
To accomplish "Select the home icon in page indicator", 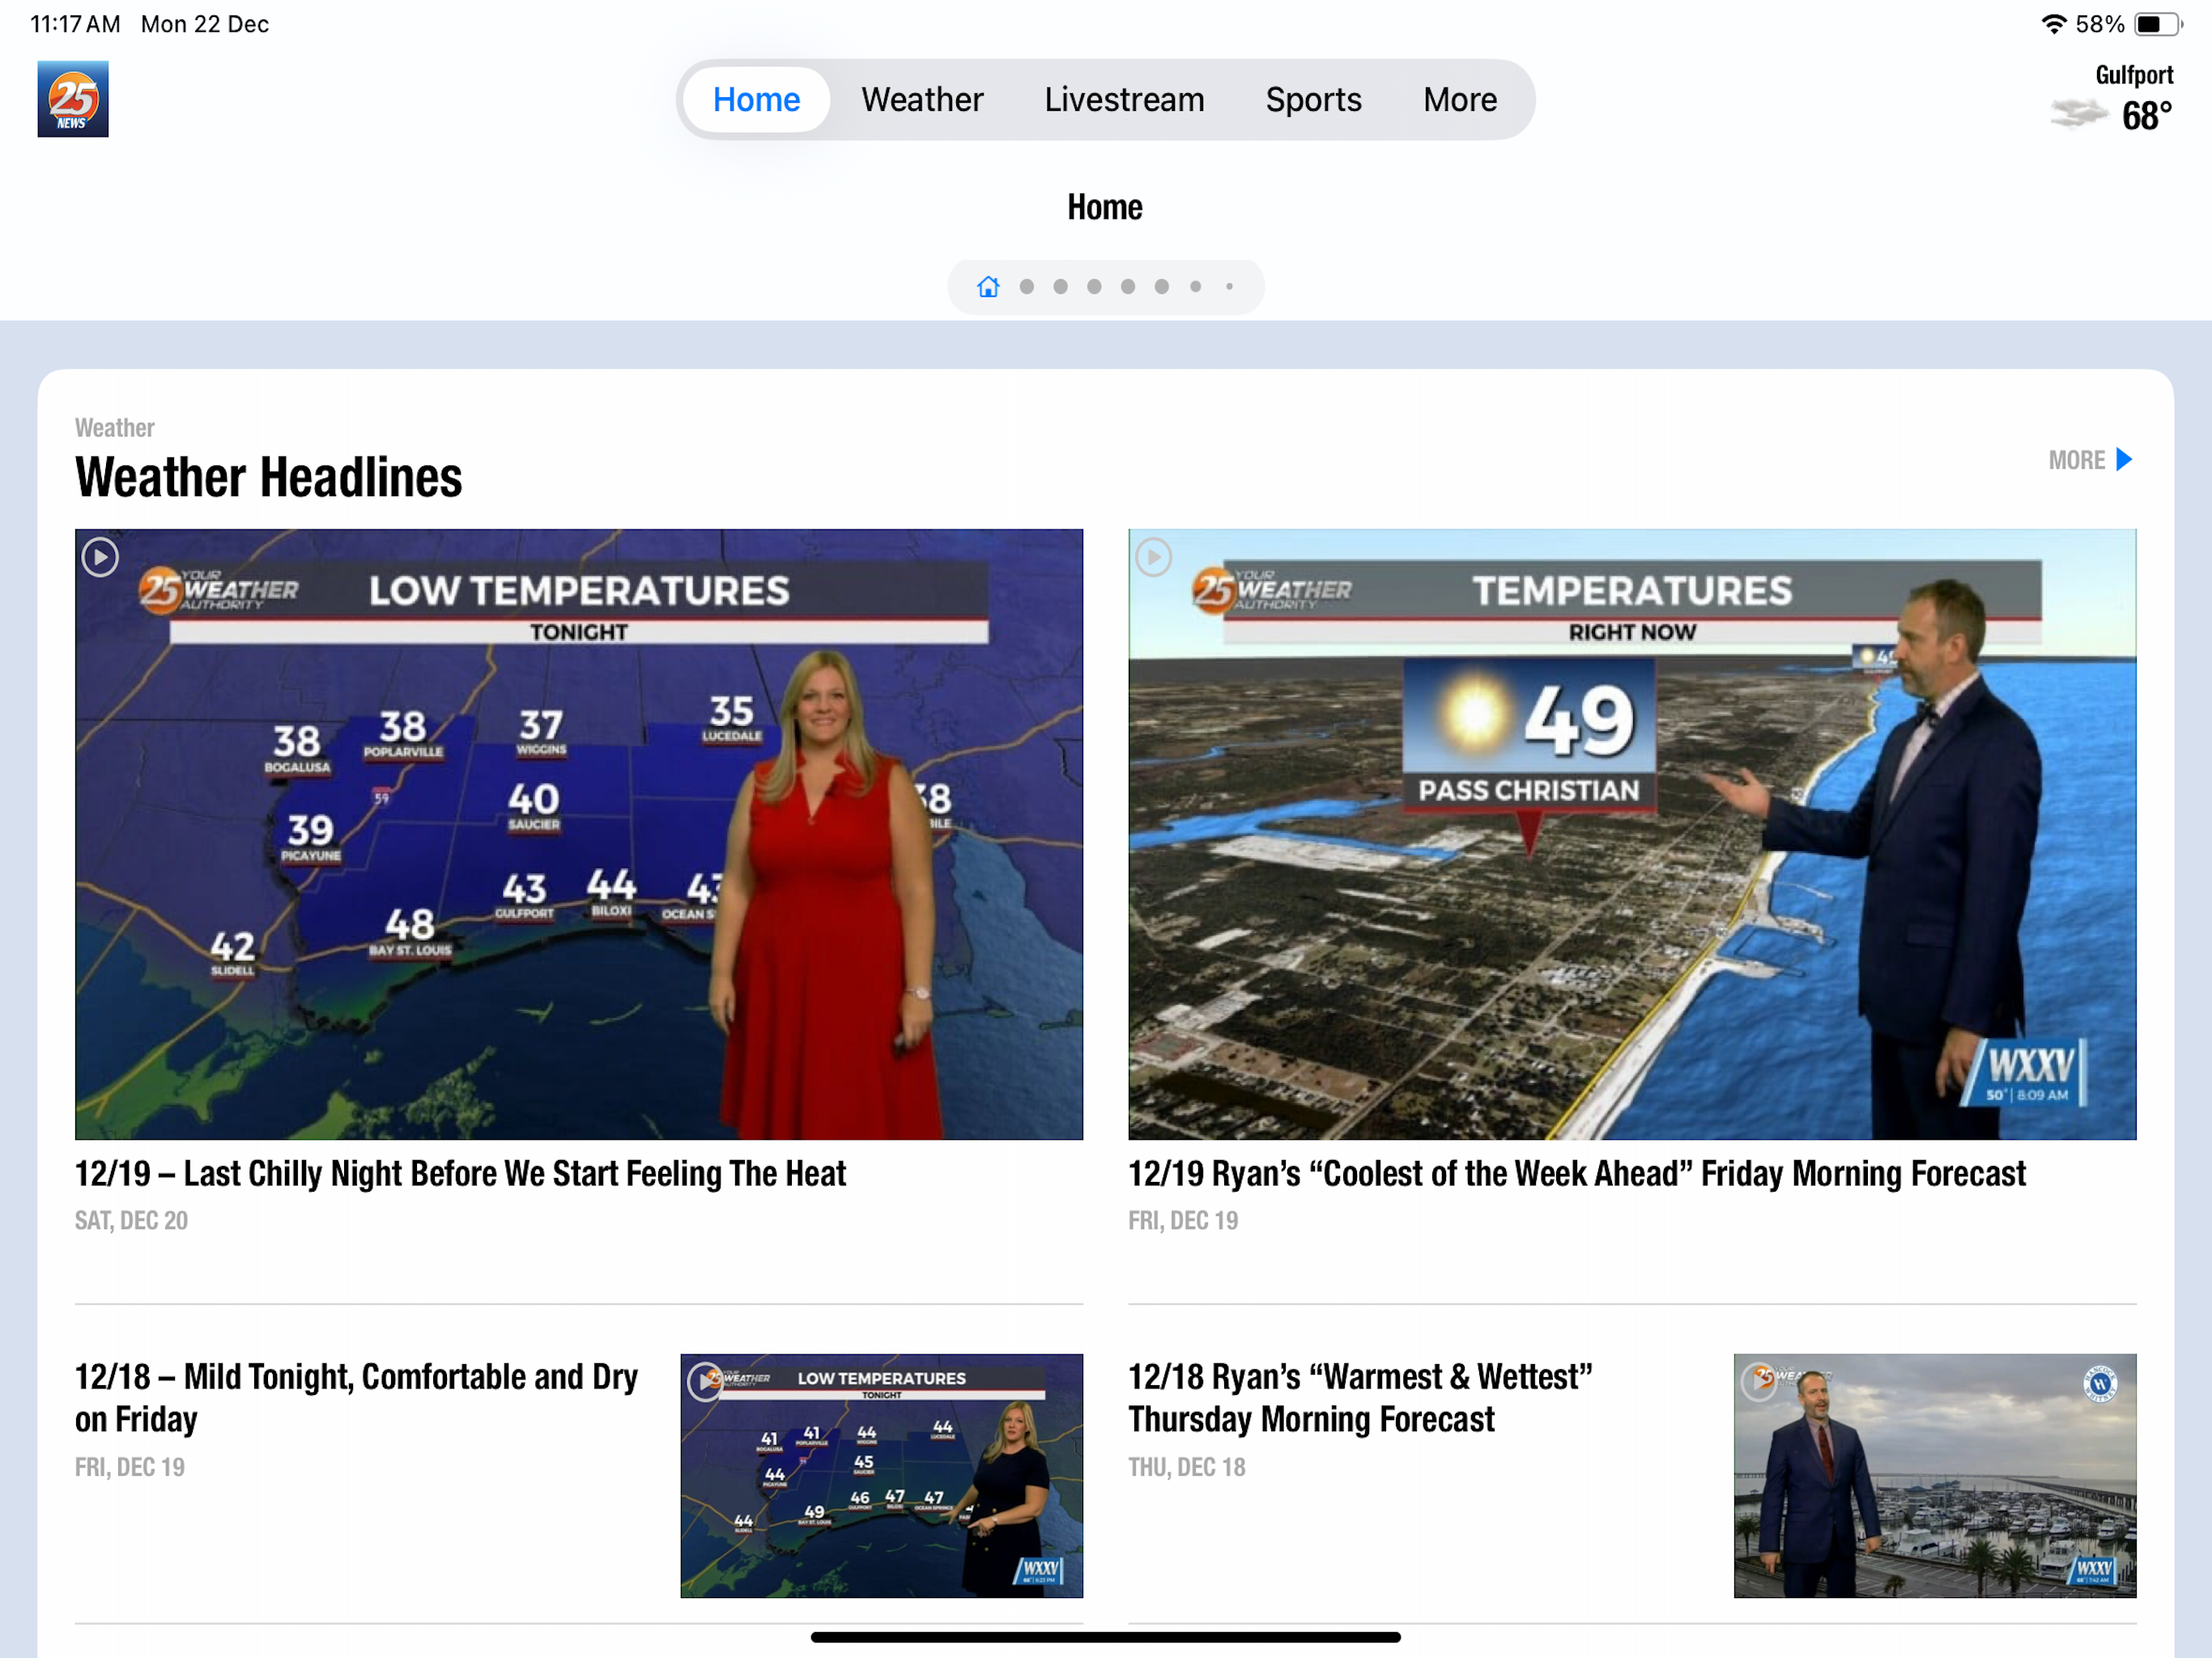I will click(988, 287).
